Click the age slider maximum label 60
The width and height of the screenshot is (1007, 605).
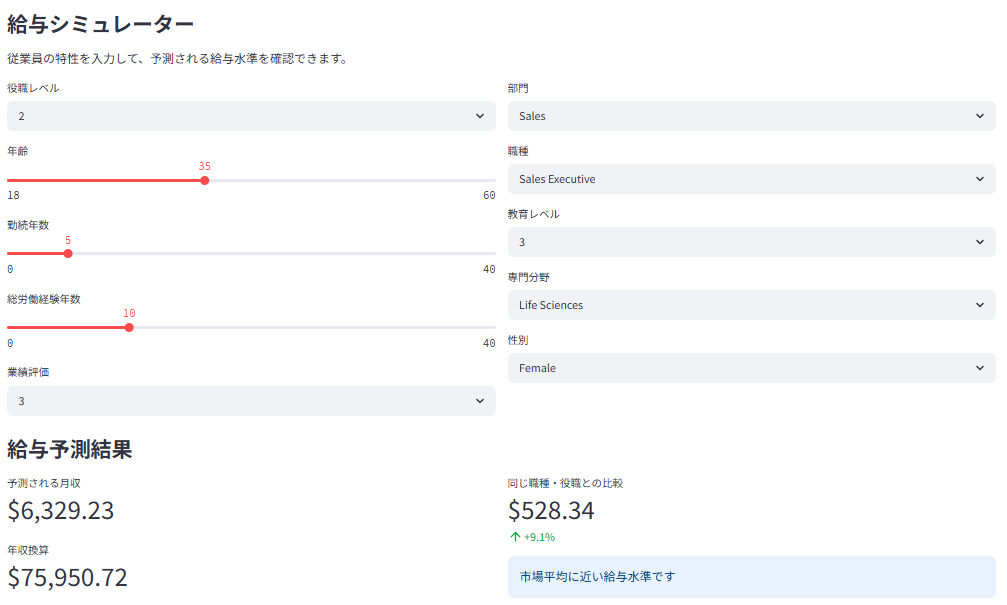coord(489,195)
